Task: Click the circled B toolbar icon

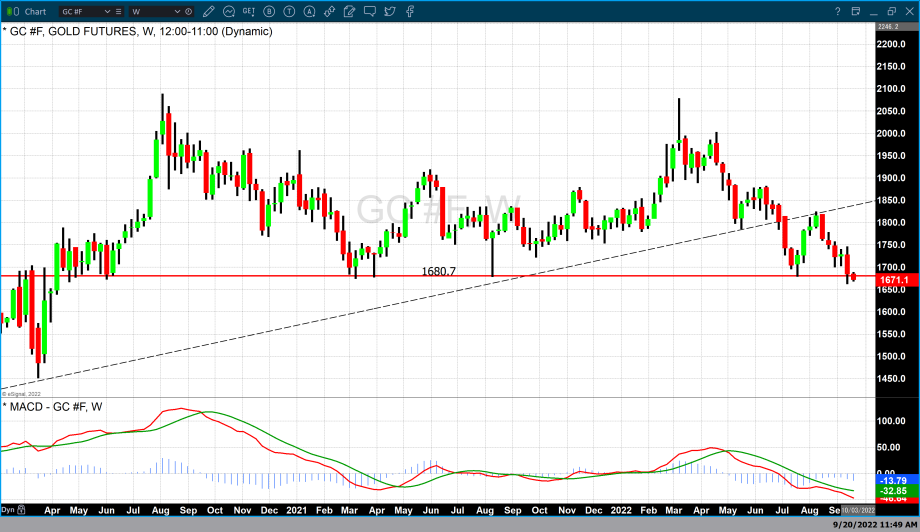Action: pyautogui.click(x=270, y=11)
